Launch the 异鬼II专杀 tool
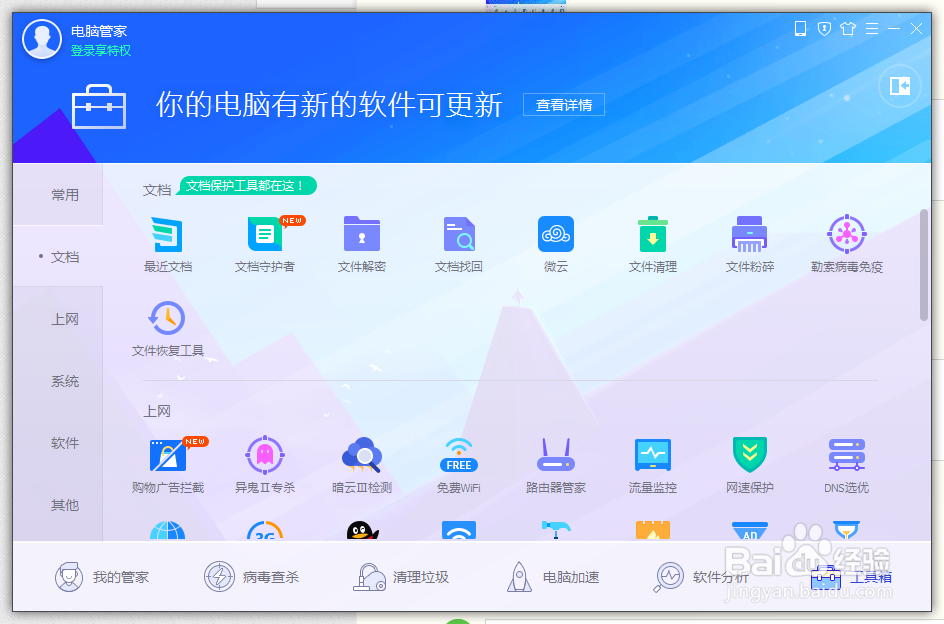This screenshot has width=944, height=624. click(x=265, y=465)
